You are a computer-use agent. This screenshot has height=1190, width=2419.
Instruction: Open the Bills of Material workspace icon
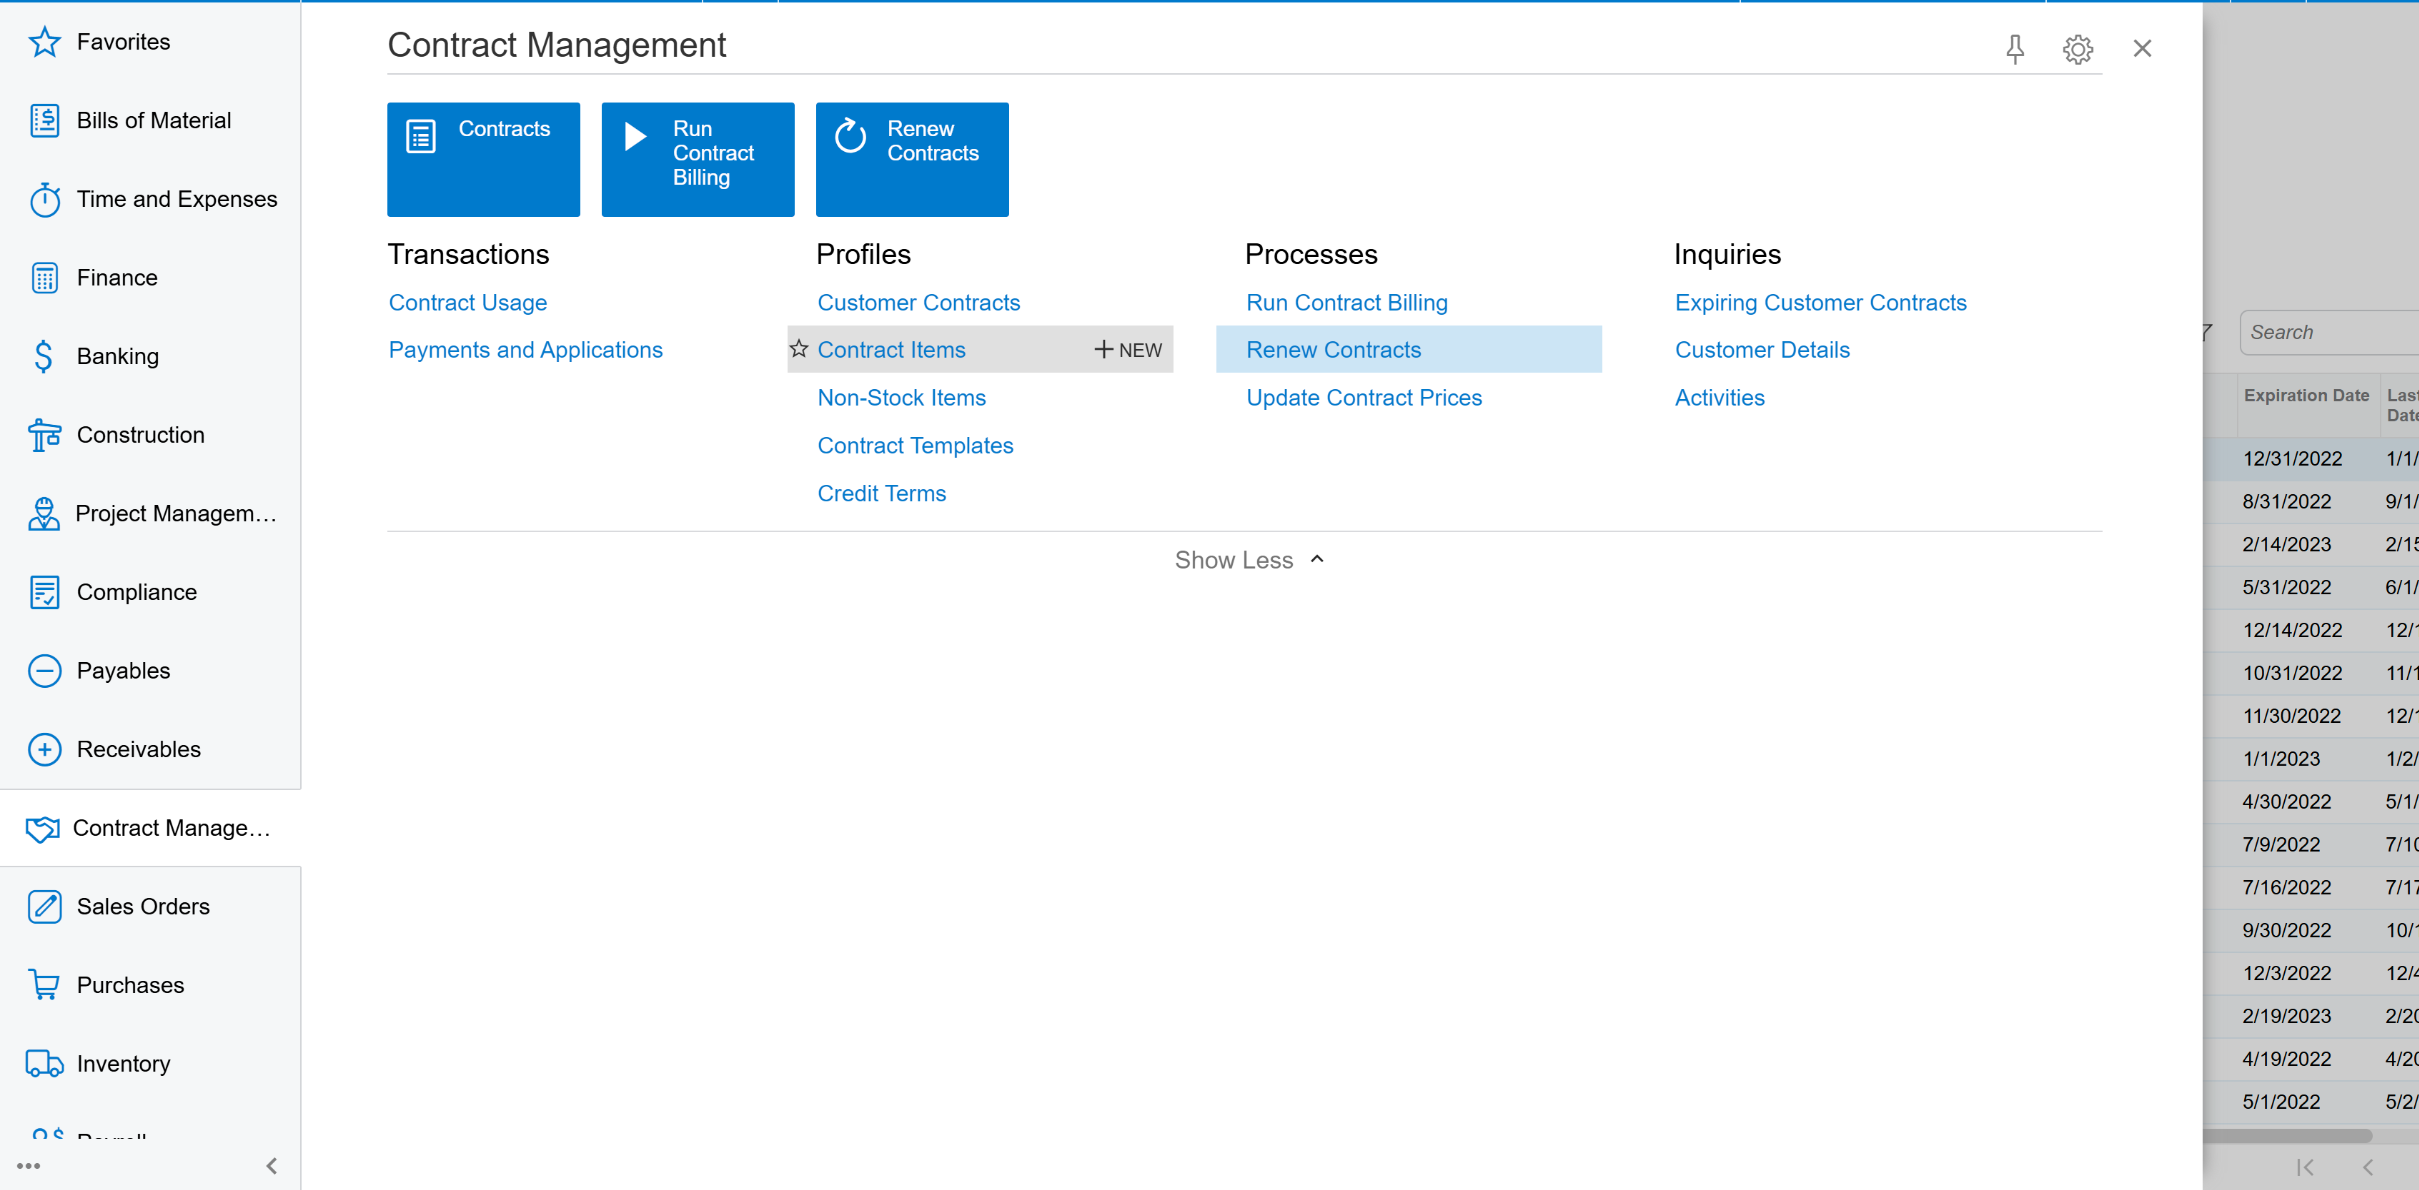point(45,120)
